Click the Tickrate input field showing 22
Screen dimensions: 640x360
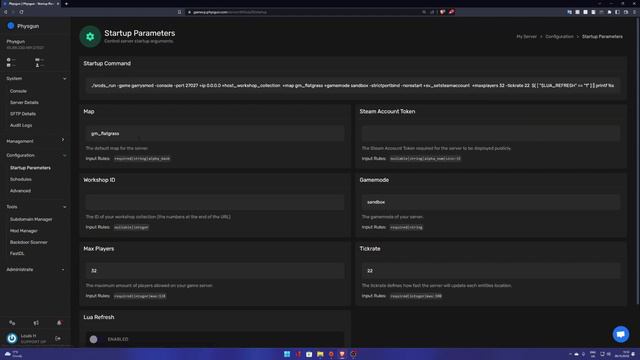coord(491,271)
